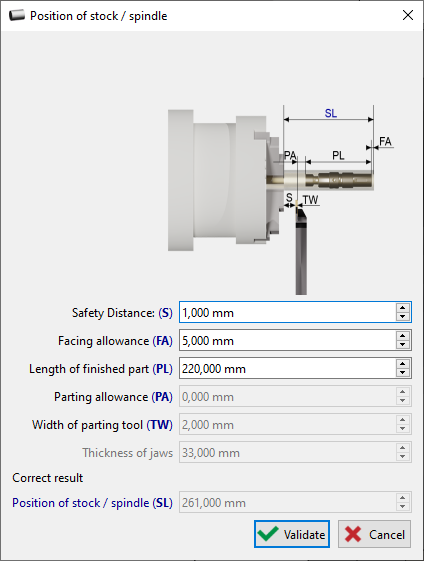Click the Thickness of jaws field
The height and width of the screenshot is (561, 424).
295,452
